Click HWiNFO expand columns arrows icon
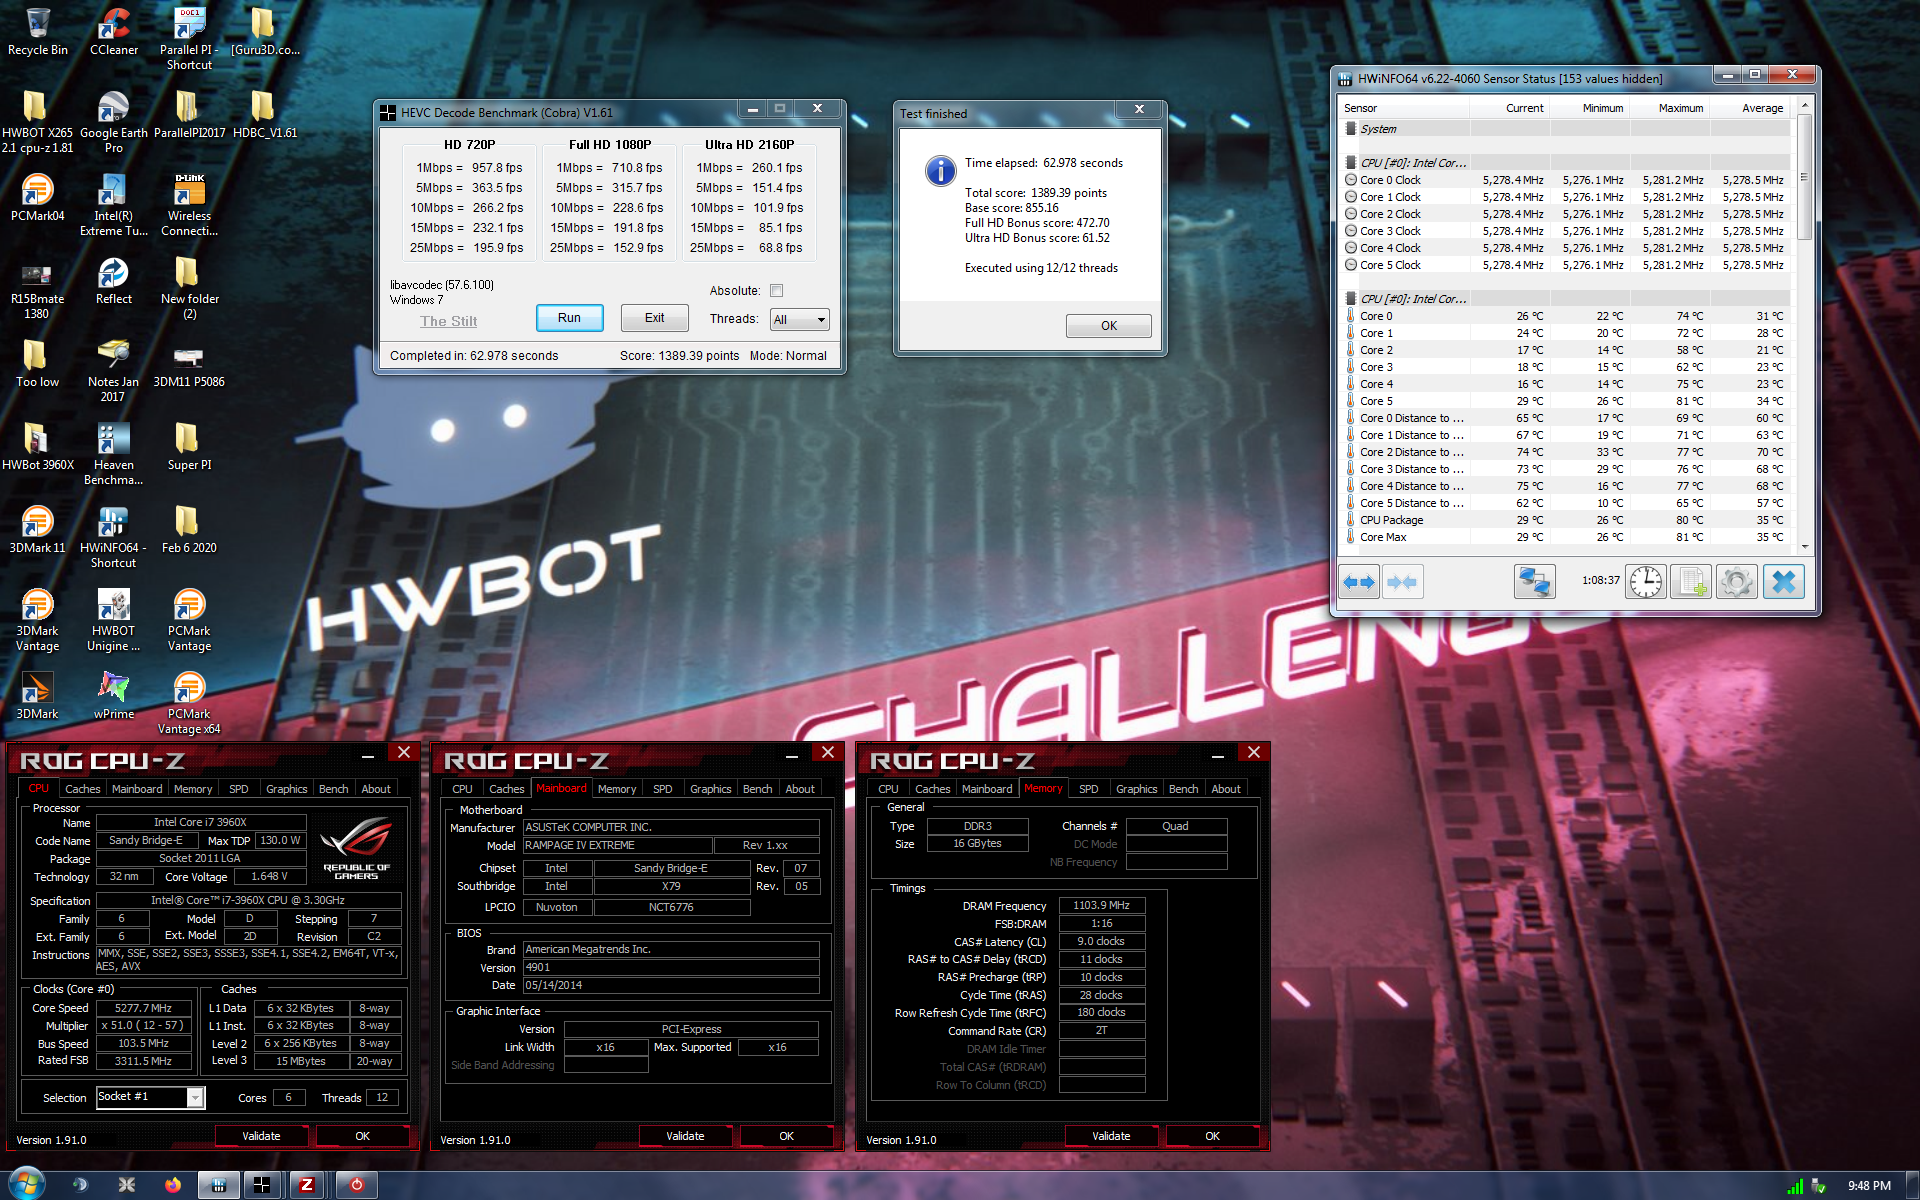Screen dimensions: 1920x1200 point(1359,581)
